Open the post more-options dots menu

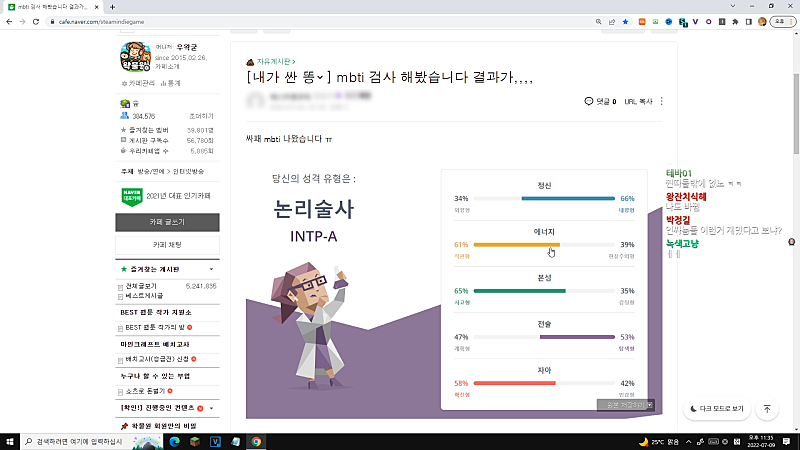tap(662, 102)
